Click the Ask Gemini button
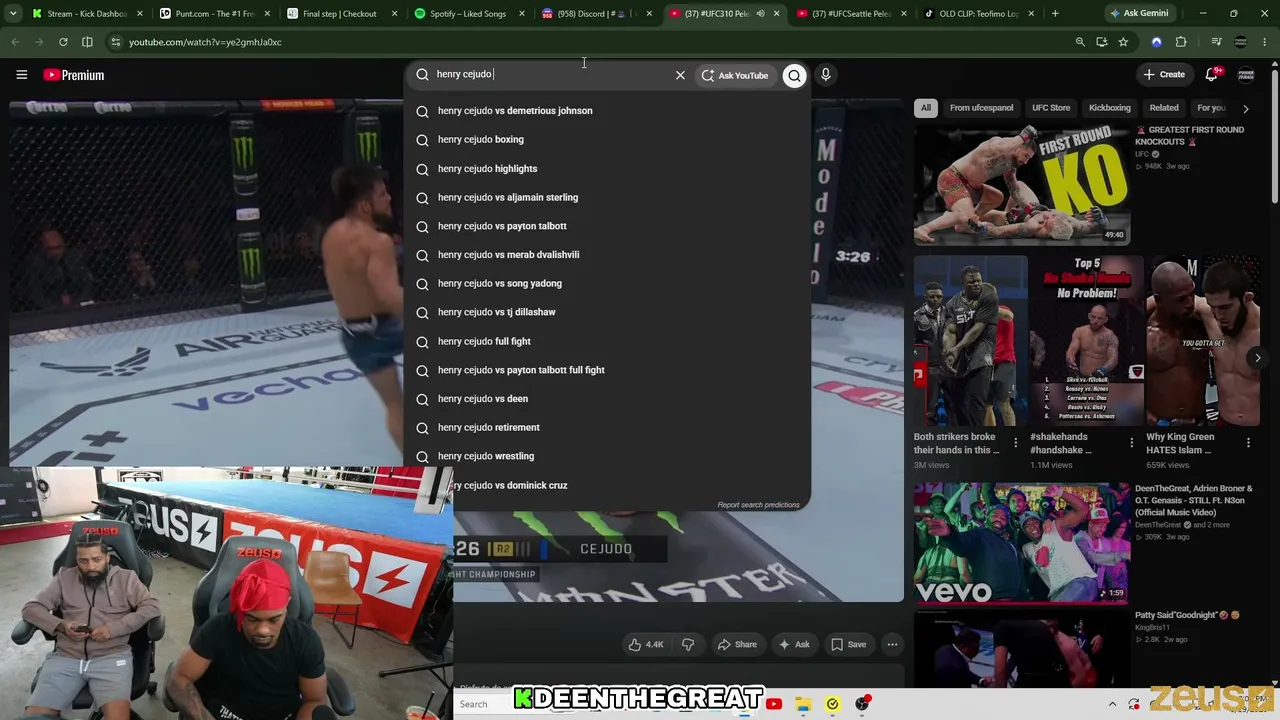The height and width of the screenshot is (720, 1280). point(1138,13)
